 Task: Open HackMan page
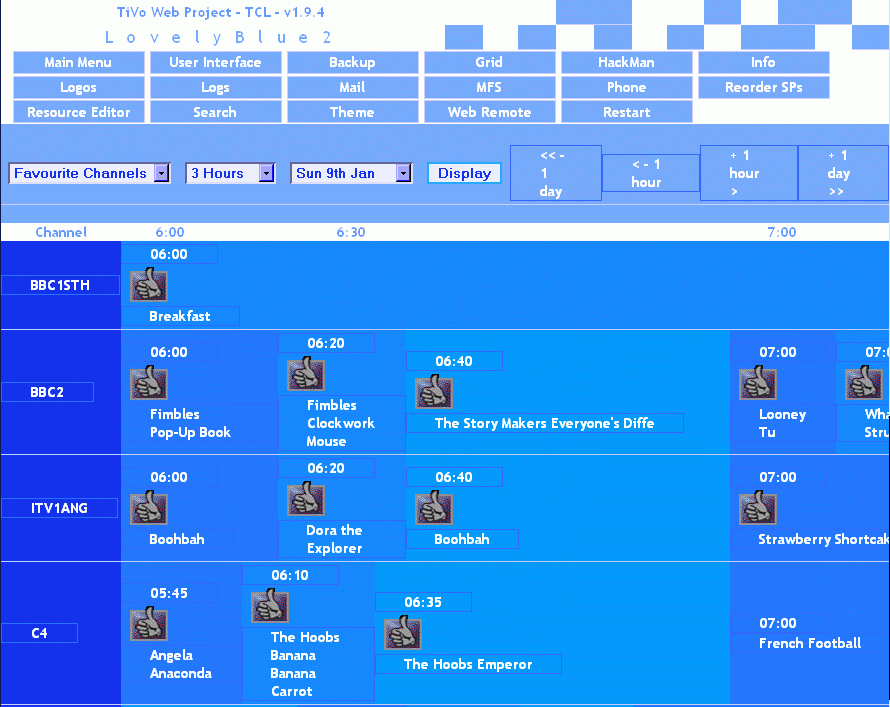coord(627,62)
